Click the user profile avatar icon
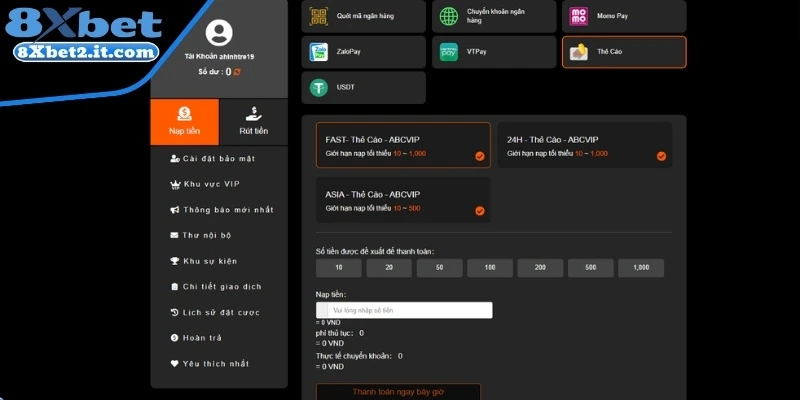This screenshot has height=400, width=800. pyautogui.click(x=219, y=33)
